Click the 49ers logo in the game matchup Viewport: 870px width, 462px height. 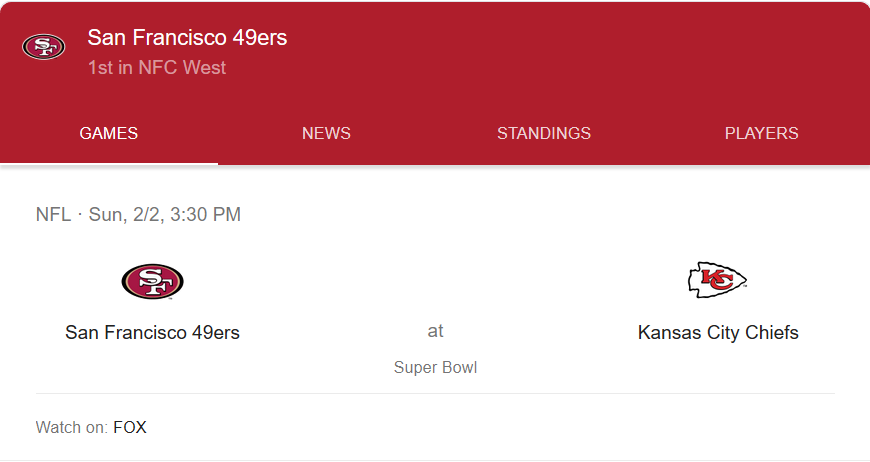click(152, 282)
